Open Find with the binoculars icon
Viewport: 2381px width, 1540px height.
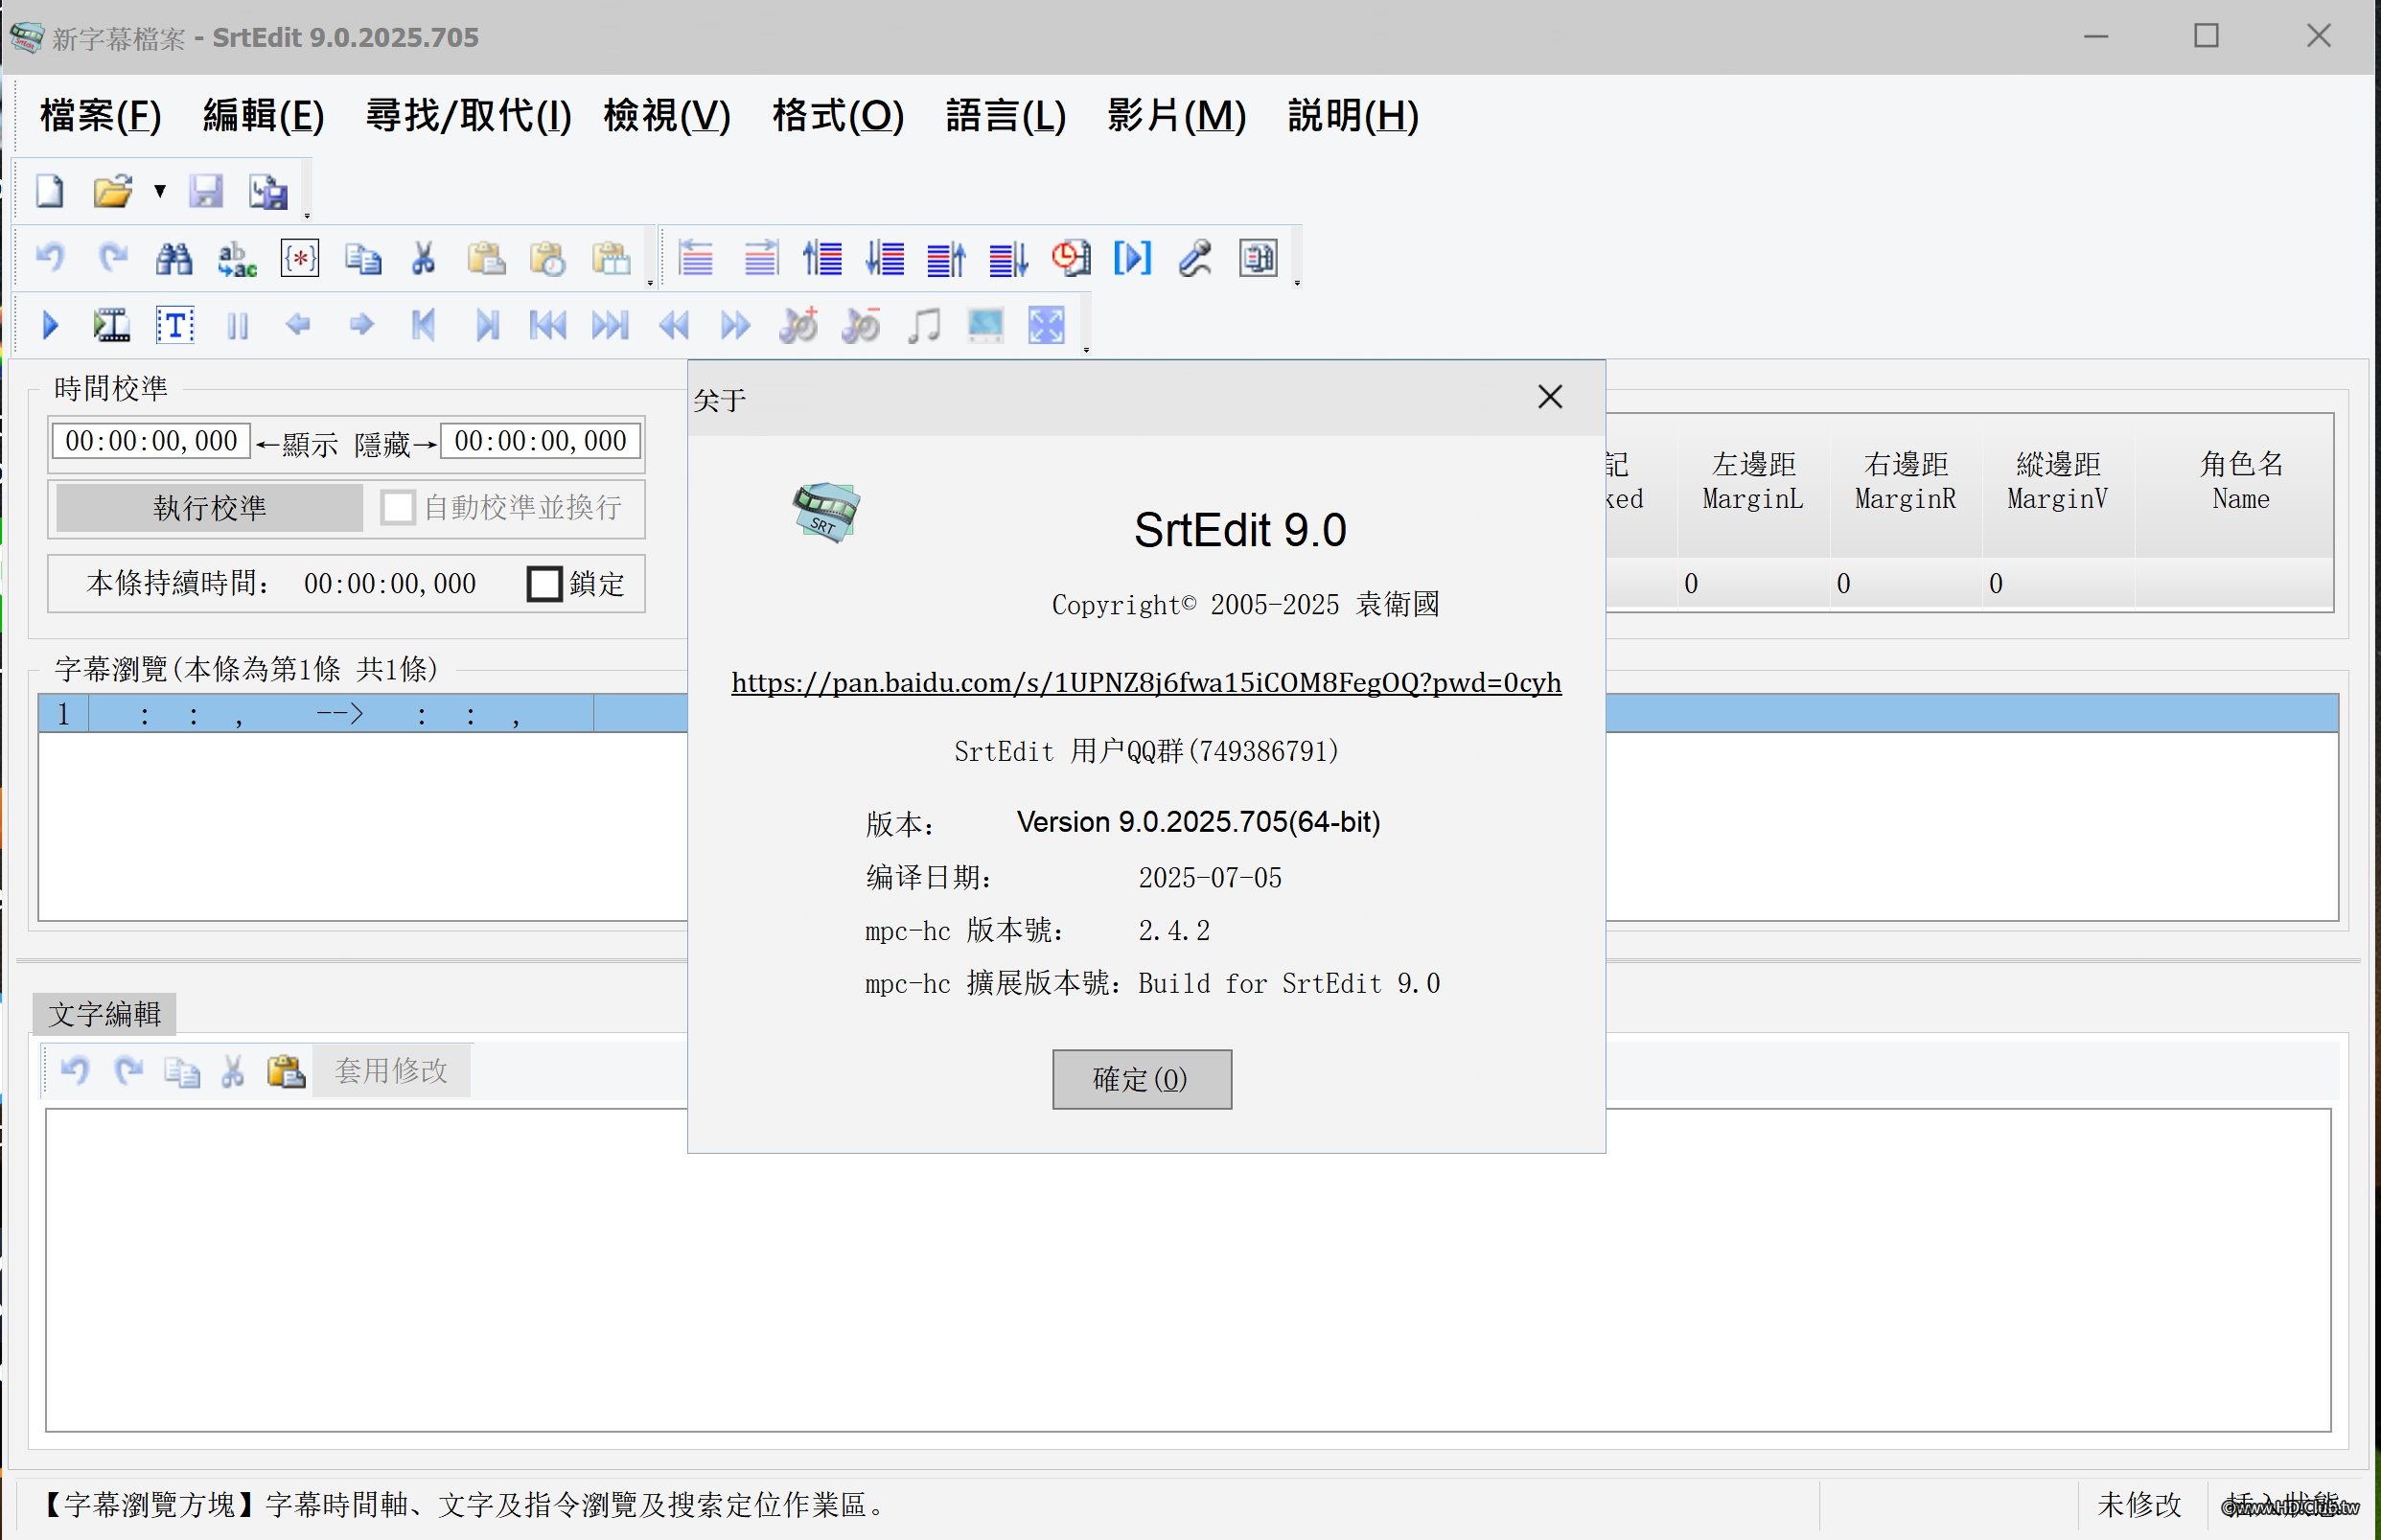[174, 258]
